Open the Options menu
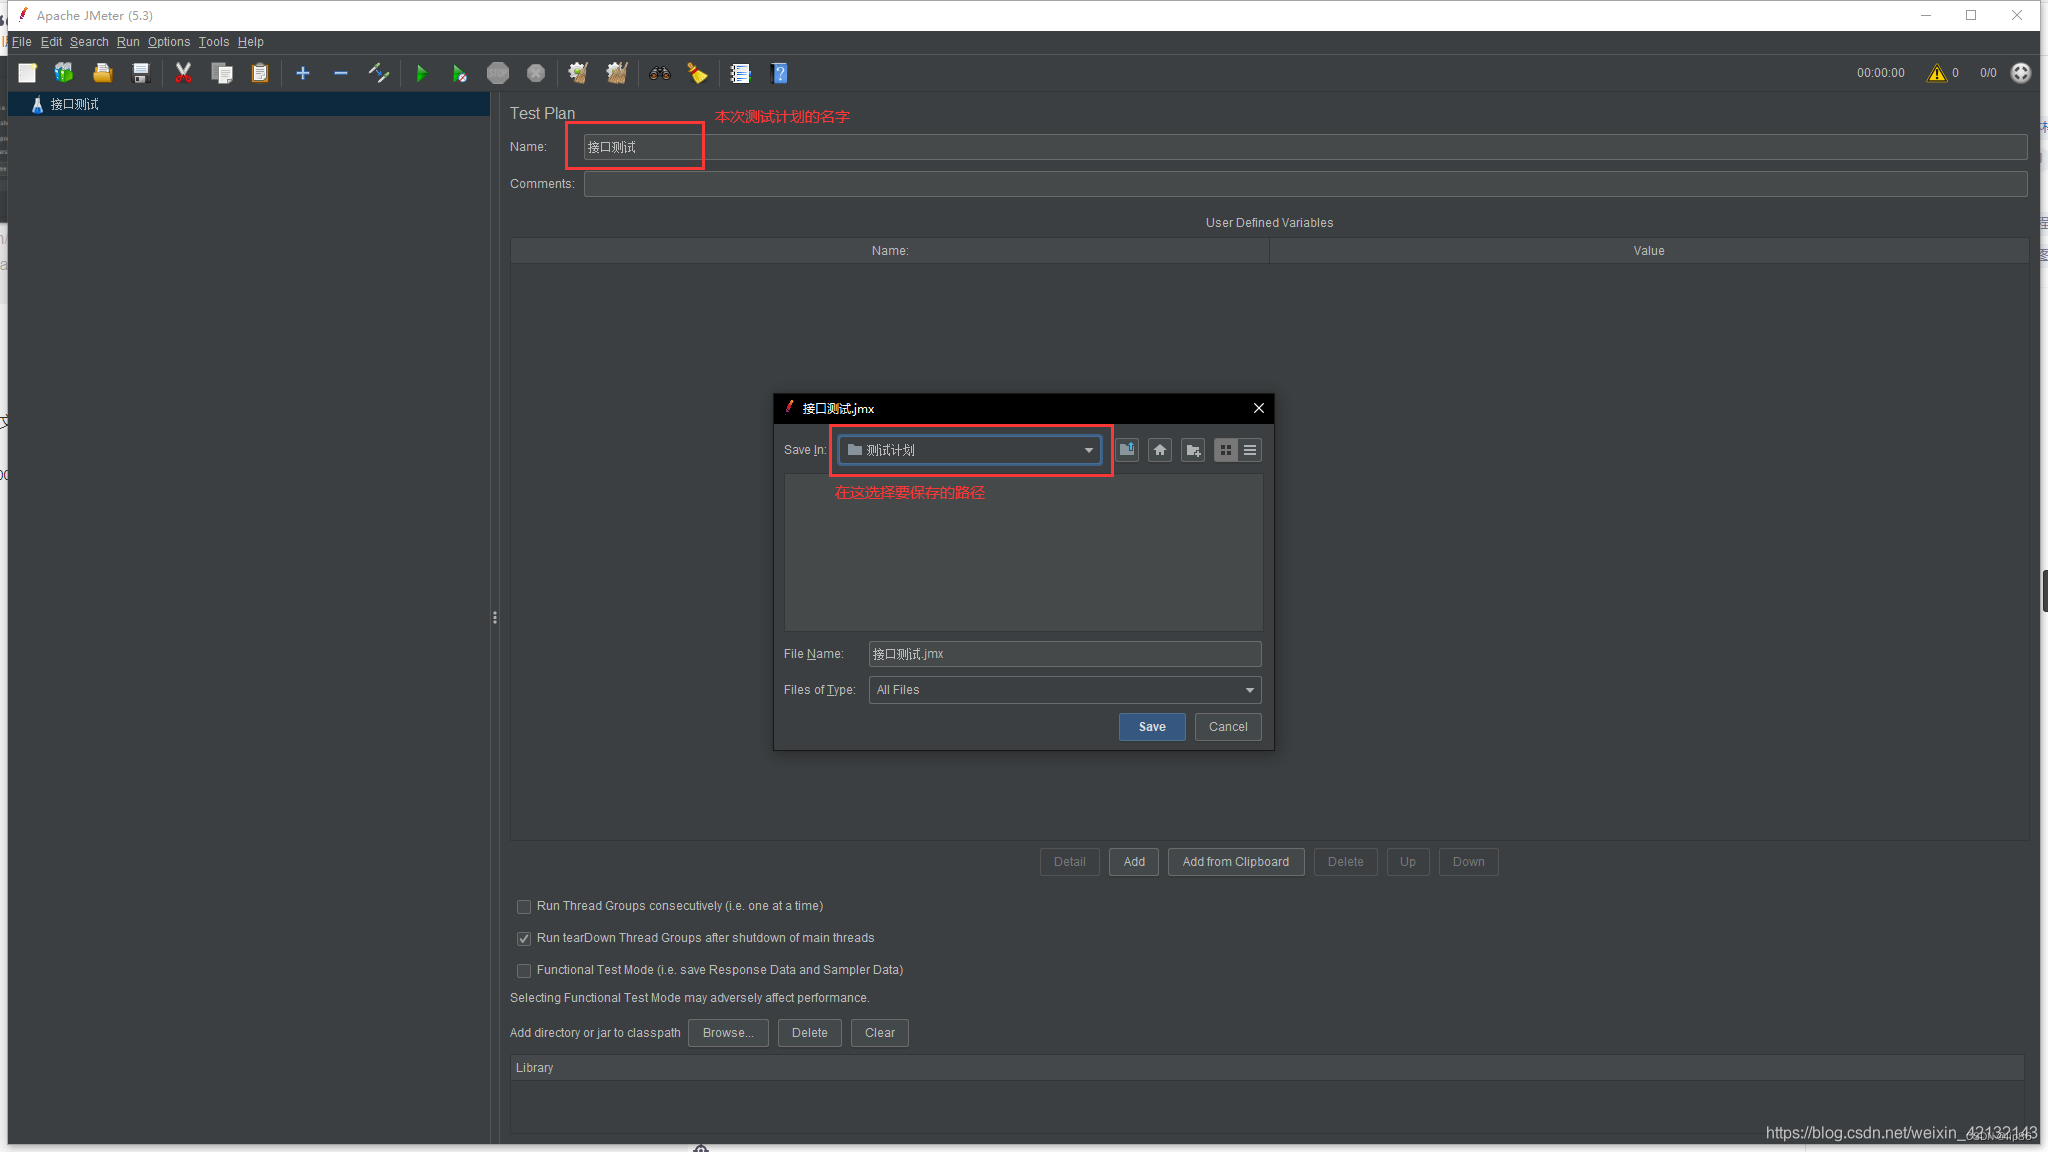Screen dimensions: 2048x1152 (x=168, y=42)
